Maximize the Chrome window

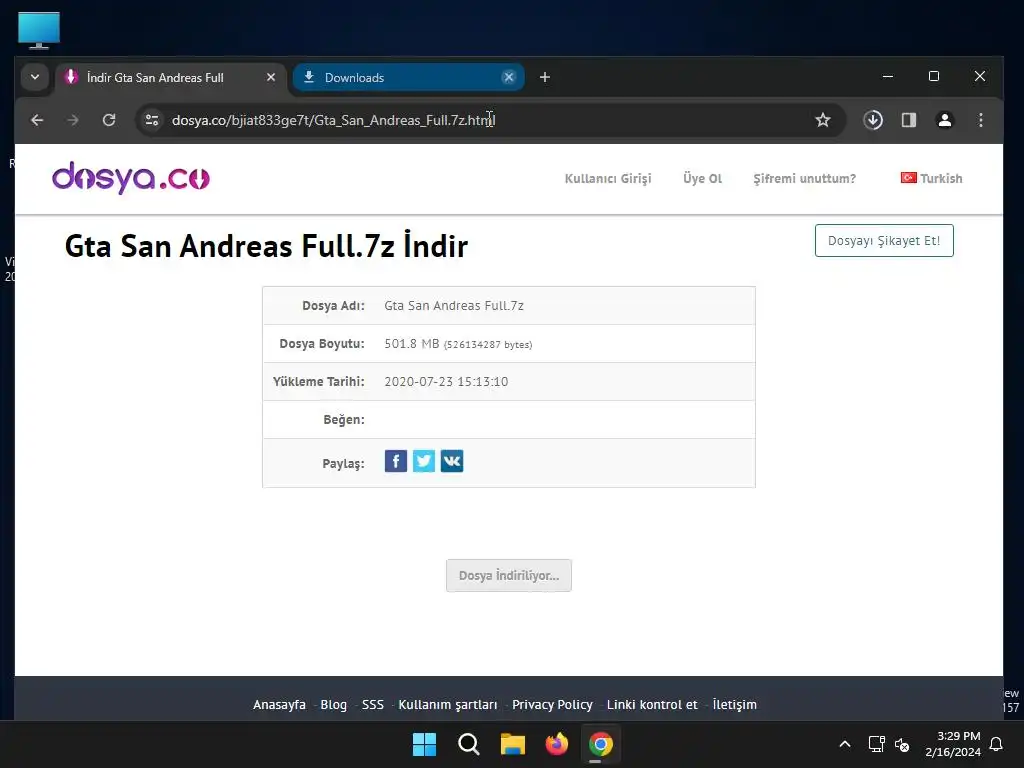pyautogui.click(x=934, y=76)
